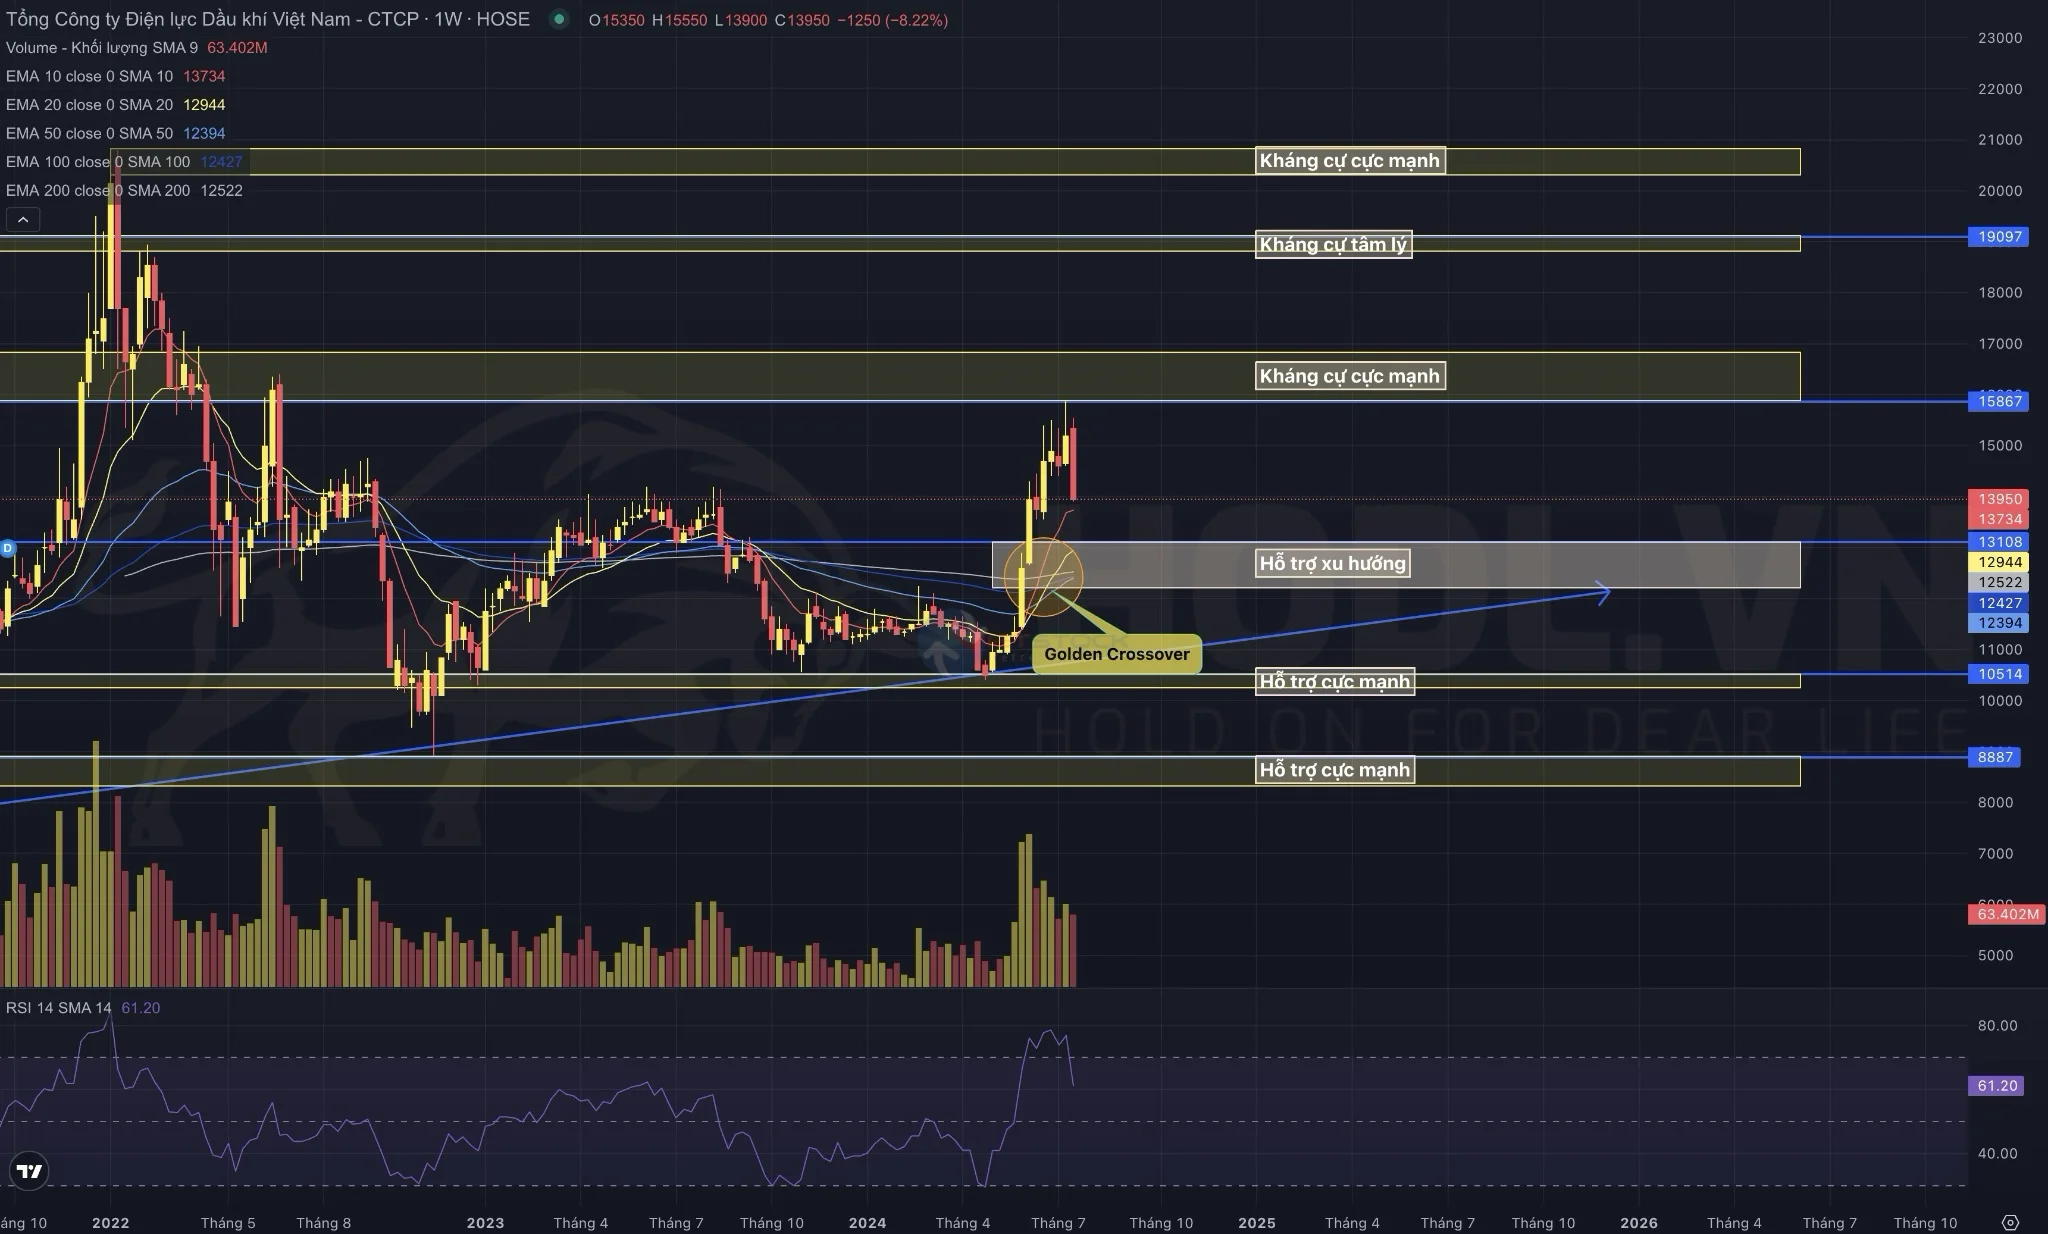Select the orange circle highlight on chart
2048x1234 pixels.
click(x=1042, y=576)
